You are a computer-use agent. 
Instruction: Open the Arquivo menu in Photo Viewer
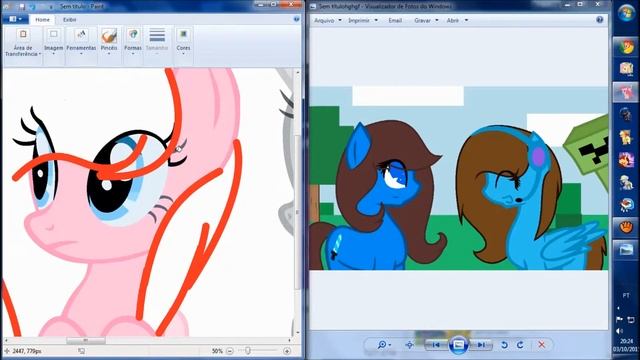(327, 20)
